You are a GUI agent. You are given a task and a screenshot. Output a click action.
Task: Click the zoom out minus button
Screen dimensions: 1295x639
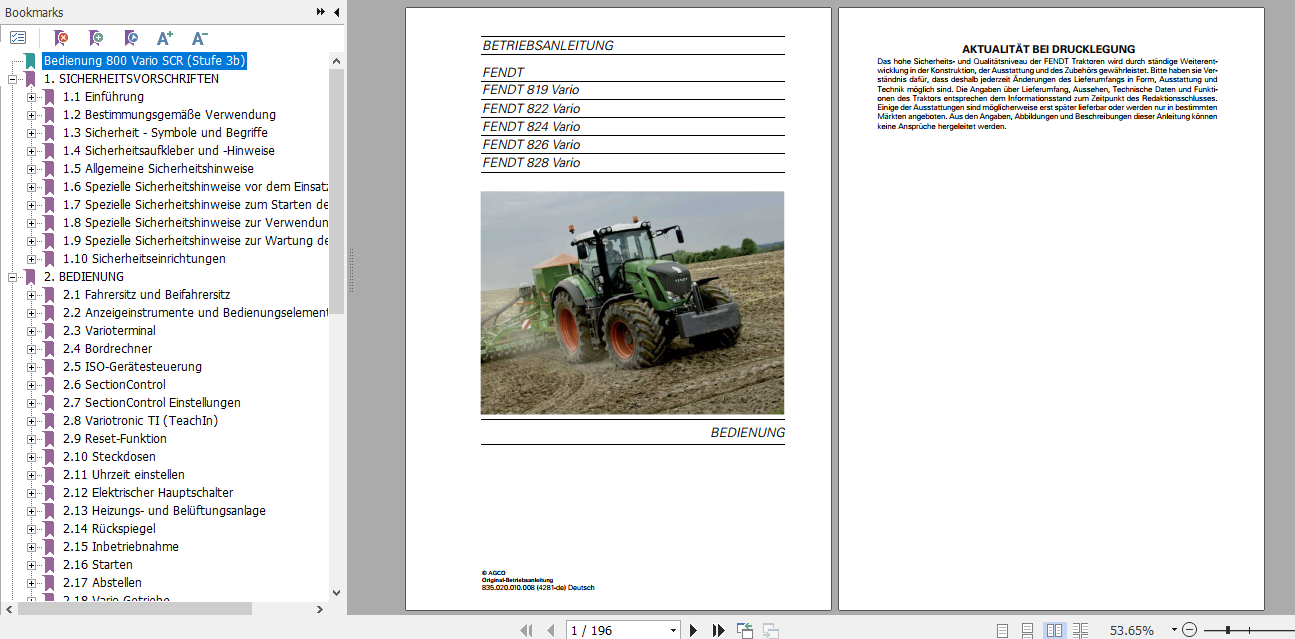[1189, 630]
